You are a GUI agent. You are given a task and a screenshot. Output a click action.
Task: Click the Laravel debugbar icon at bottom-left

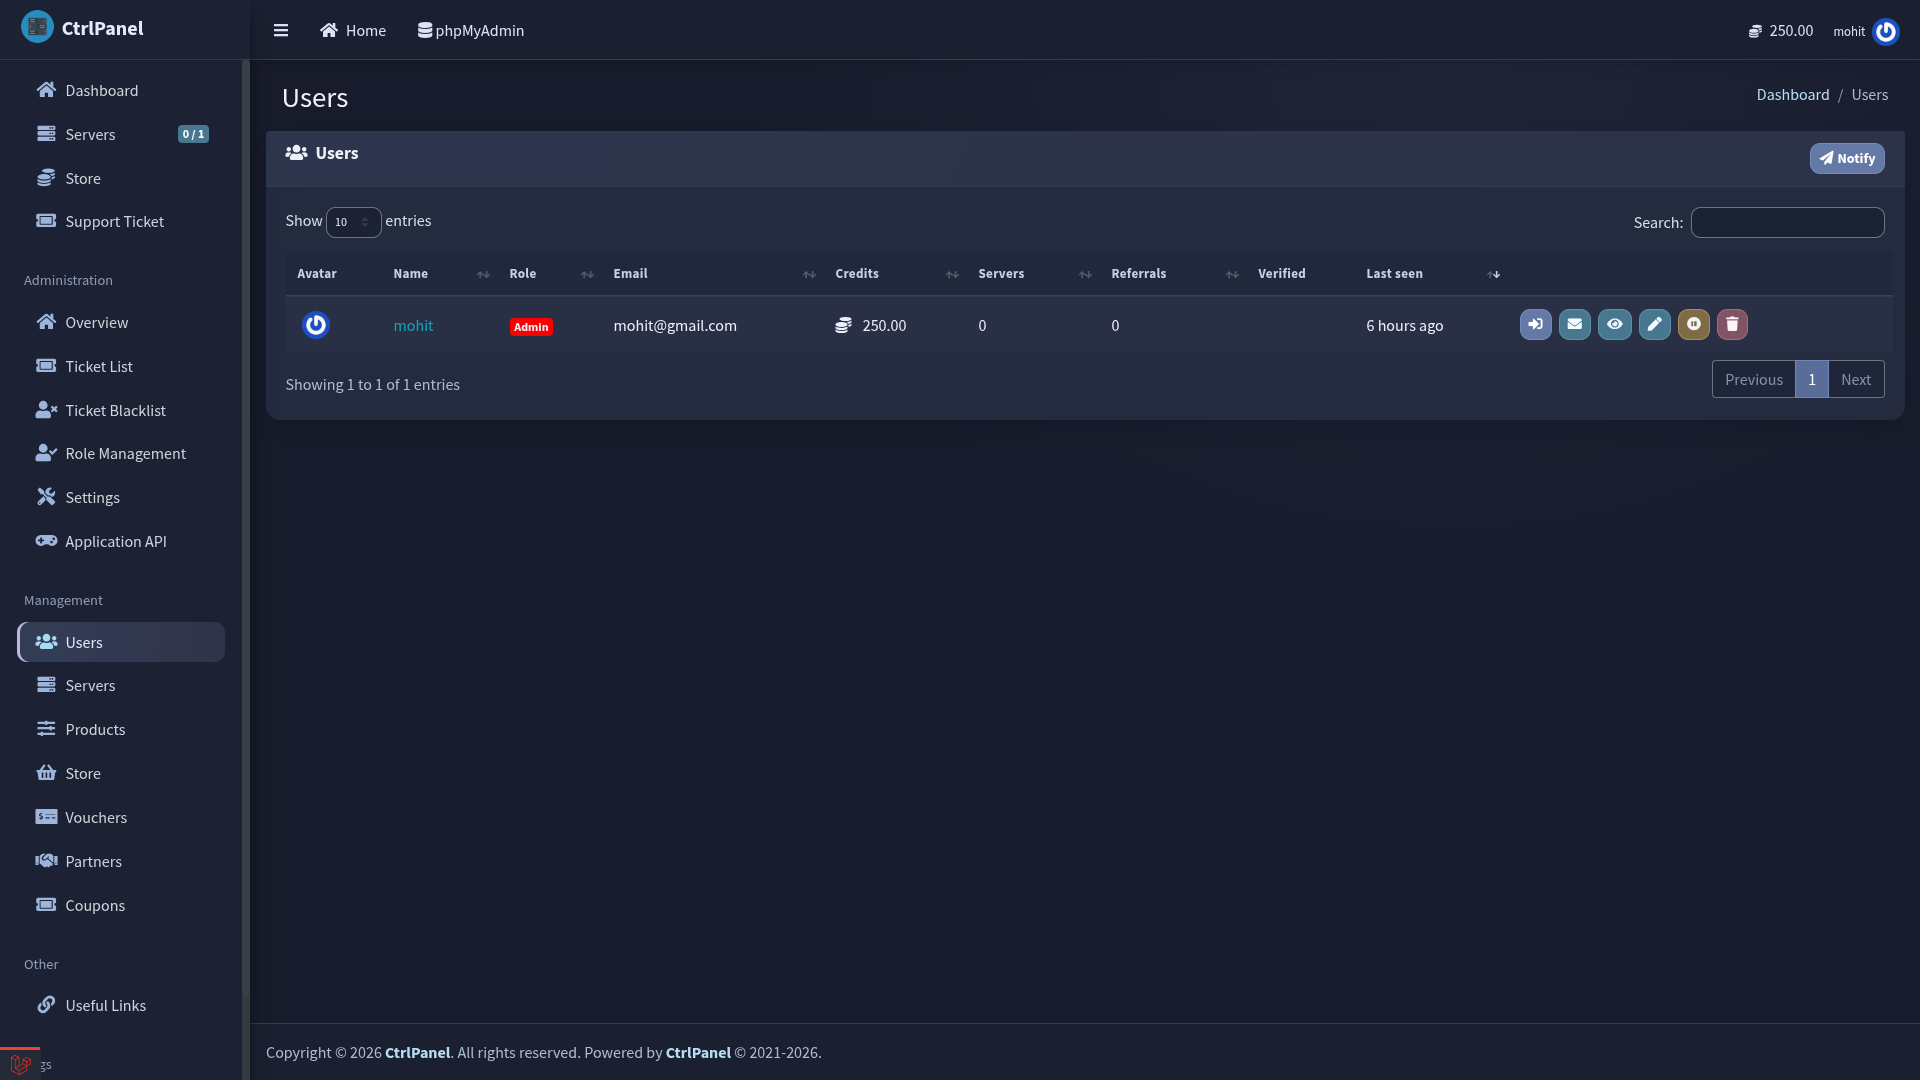(x=20, y=1064)
